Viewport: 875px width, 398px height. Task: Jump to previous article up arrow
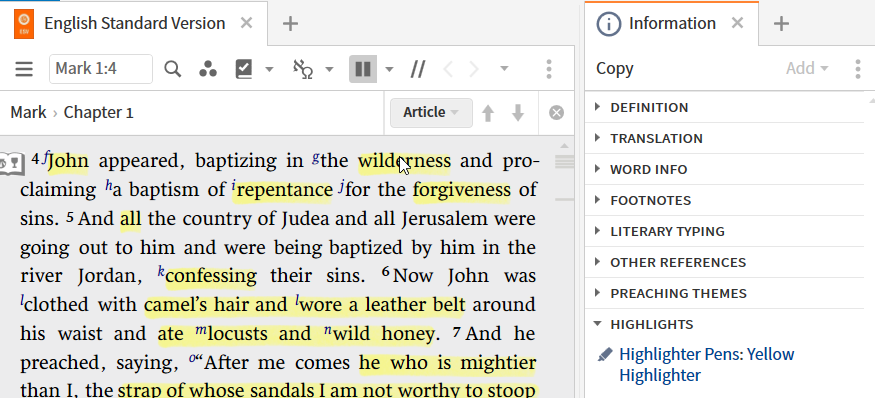pyautogui.click(x=488, y=113)
